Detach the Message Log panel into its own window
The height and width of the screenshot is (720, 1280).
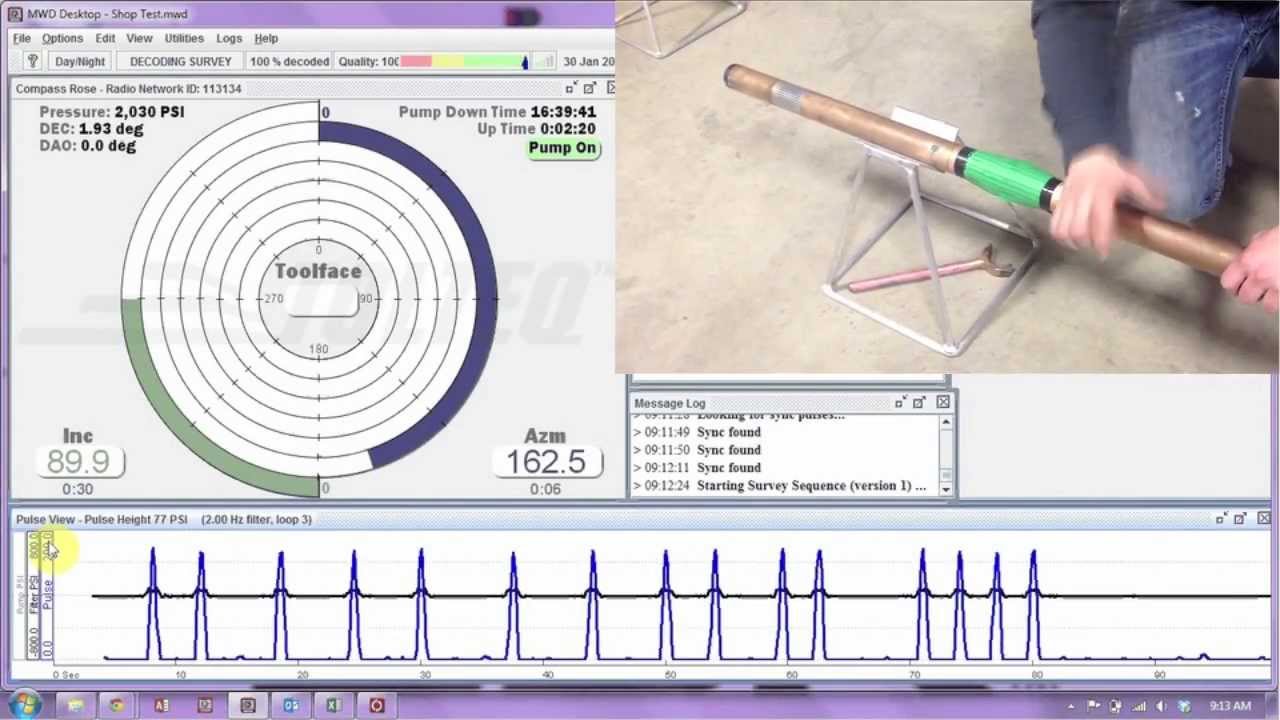[920, 402]
